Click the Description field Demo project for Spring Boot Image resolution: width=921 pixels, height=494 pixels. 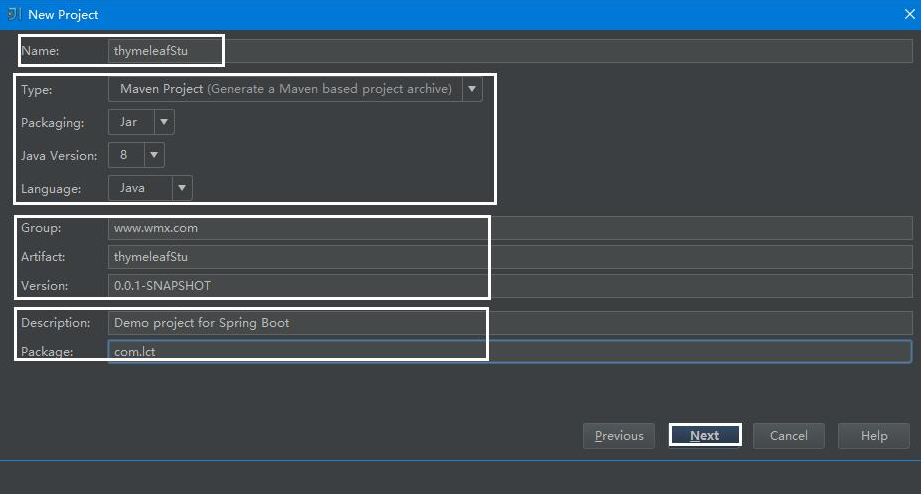point(510,323)
